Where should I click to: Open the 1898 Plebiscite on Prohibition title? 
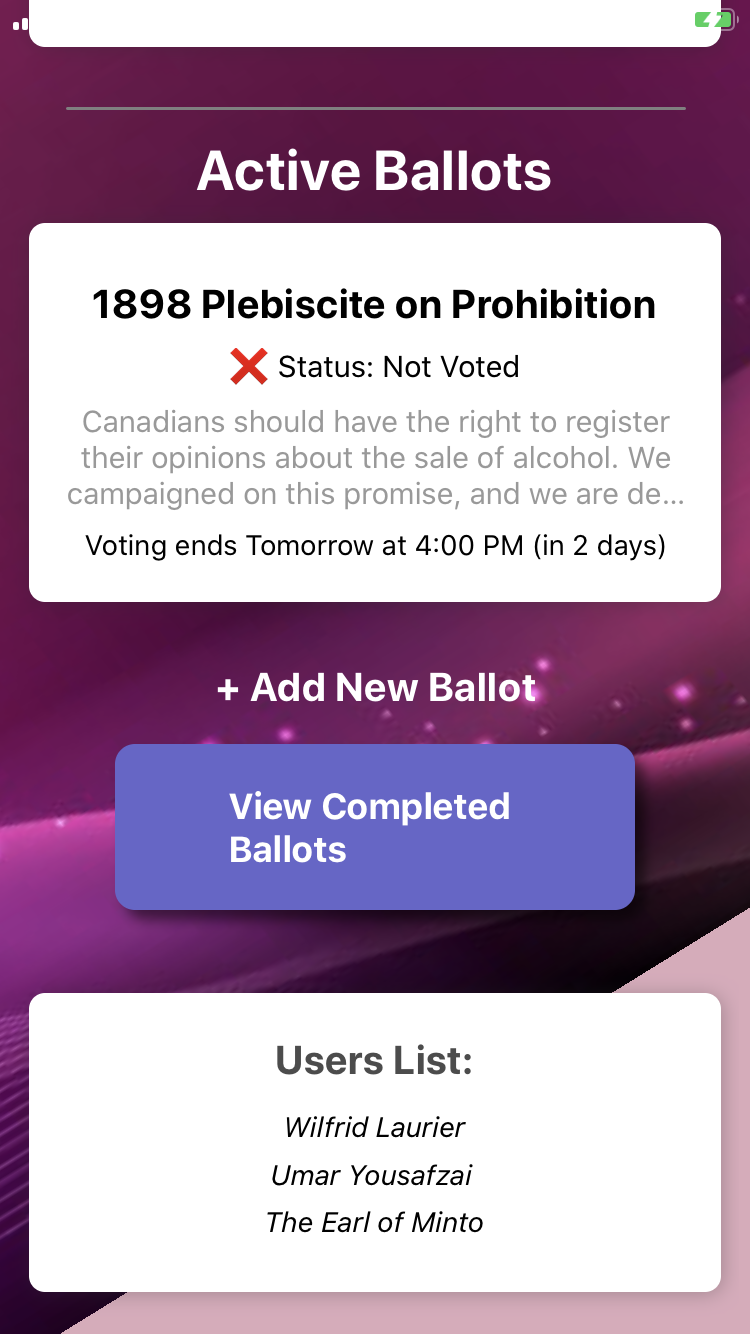coord(374,304)
